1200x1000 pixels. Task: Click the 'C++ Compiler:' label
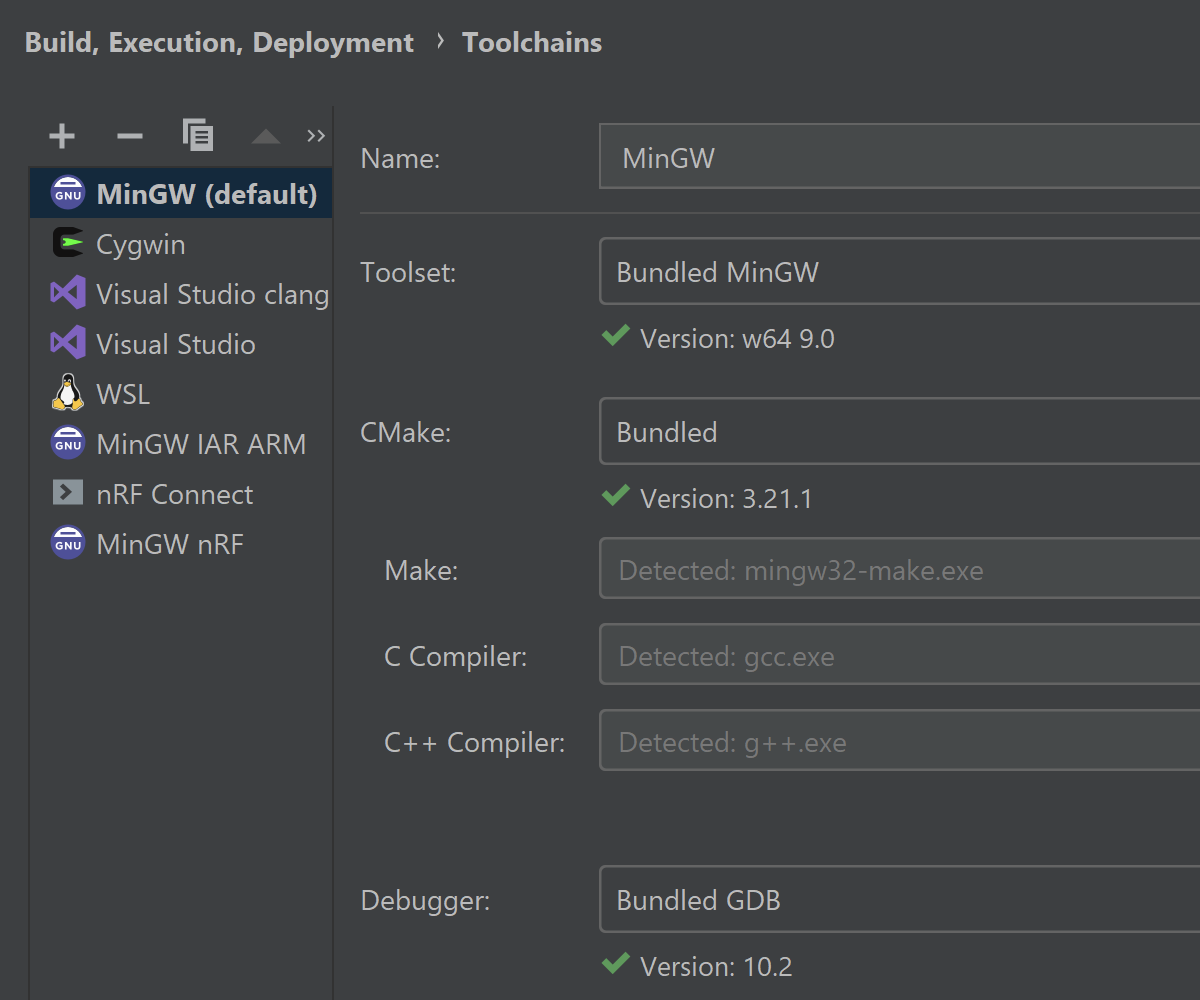pos(475,742)
